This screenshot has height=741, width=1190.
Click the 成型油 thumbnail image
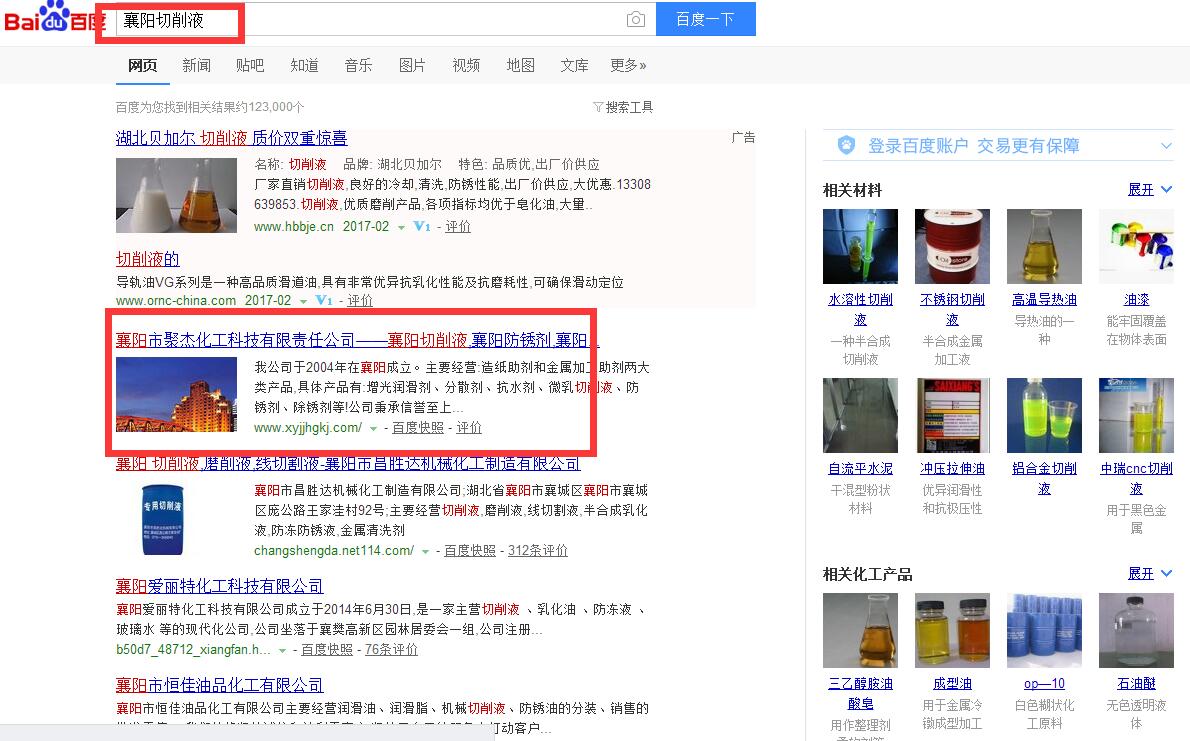click(x=952, y=630)
